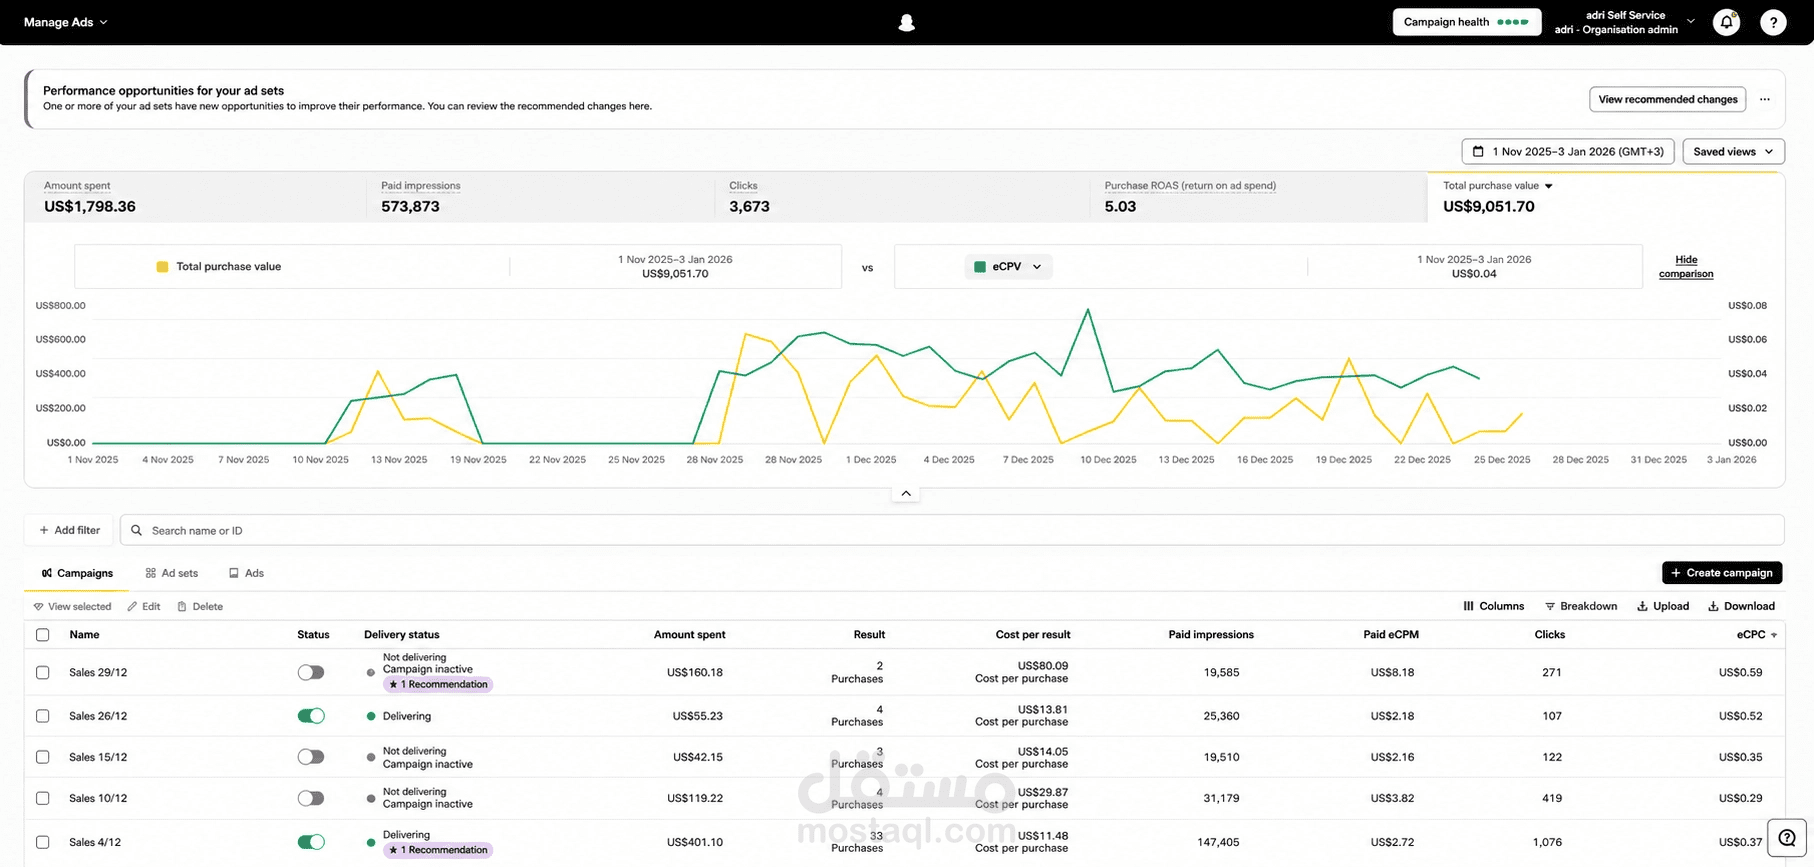Open the more options ellipsis on the performance banner
The height and width of the screenshot is (867, 1814).
[x=1765, y=99]
